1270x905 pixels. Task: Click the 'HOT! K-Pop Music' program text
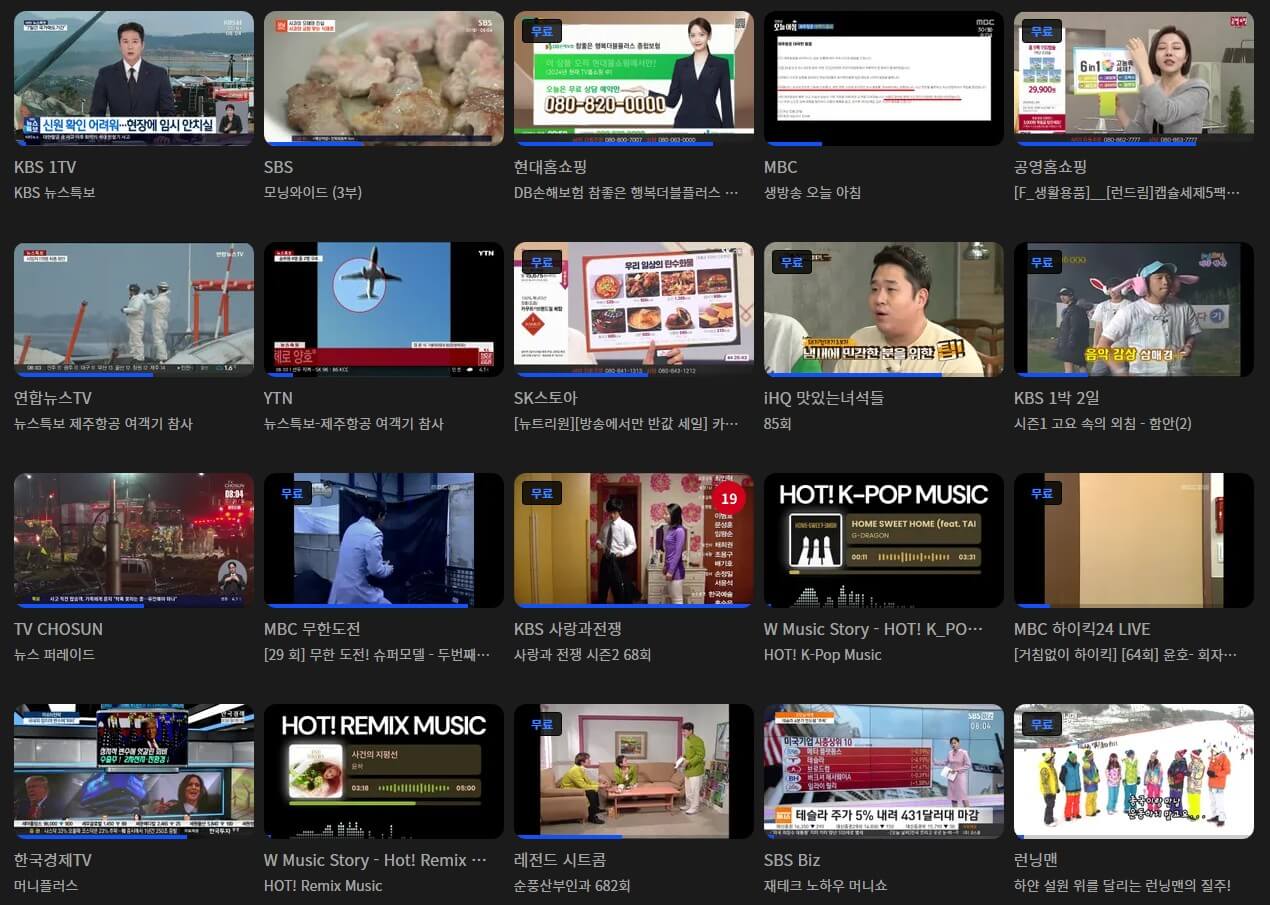coord(823,654)
